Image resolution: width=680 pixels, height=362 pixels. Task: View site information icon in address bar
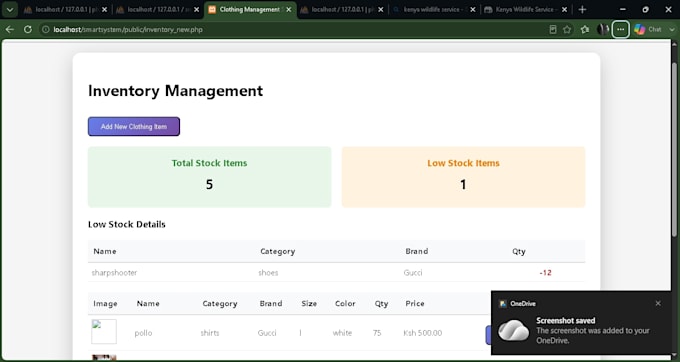coord(46,29)
